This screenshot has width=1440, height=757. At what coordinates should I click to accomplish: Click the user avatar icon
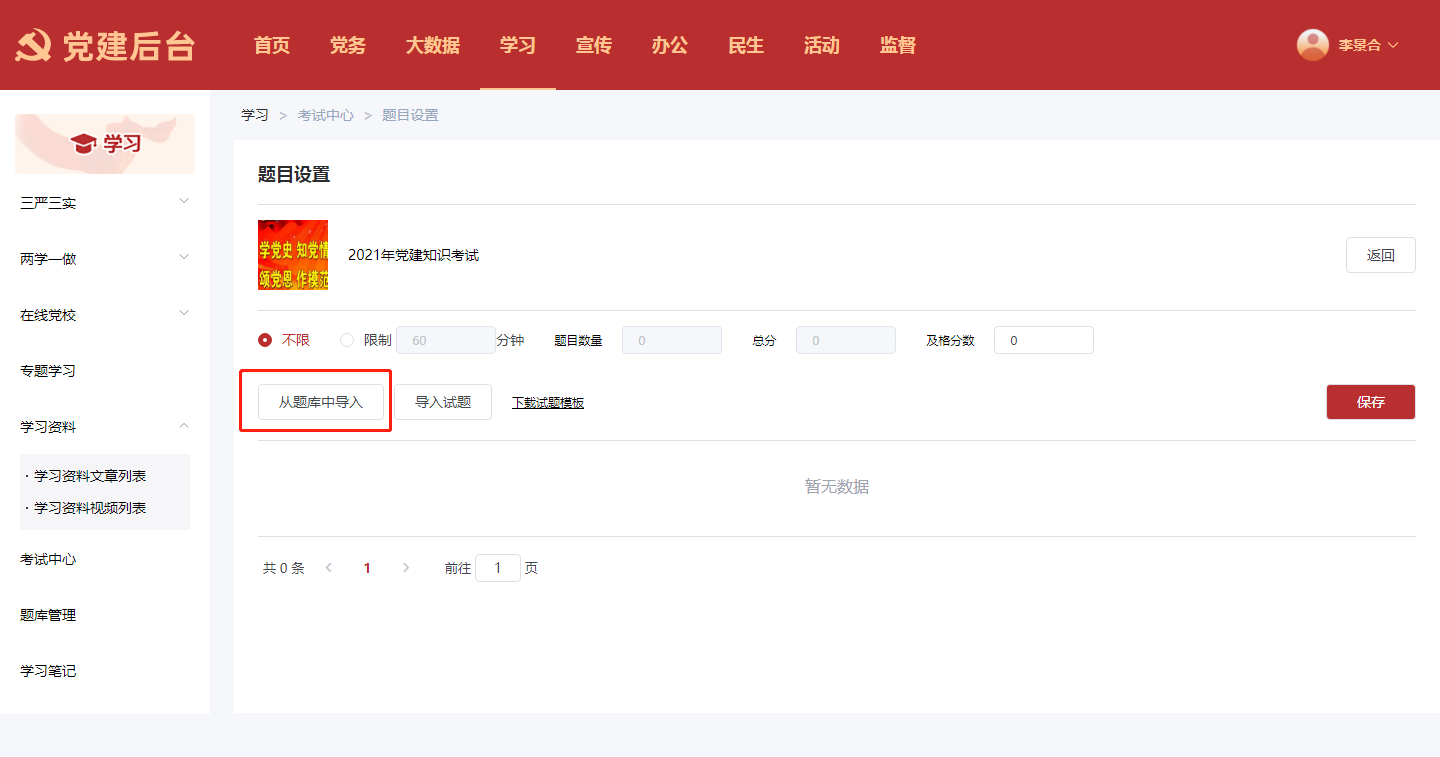coord(1312,45)
